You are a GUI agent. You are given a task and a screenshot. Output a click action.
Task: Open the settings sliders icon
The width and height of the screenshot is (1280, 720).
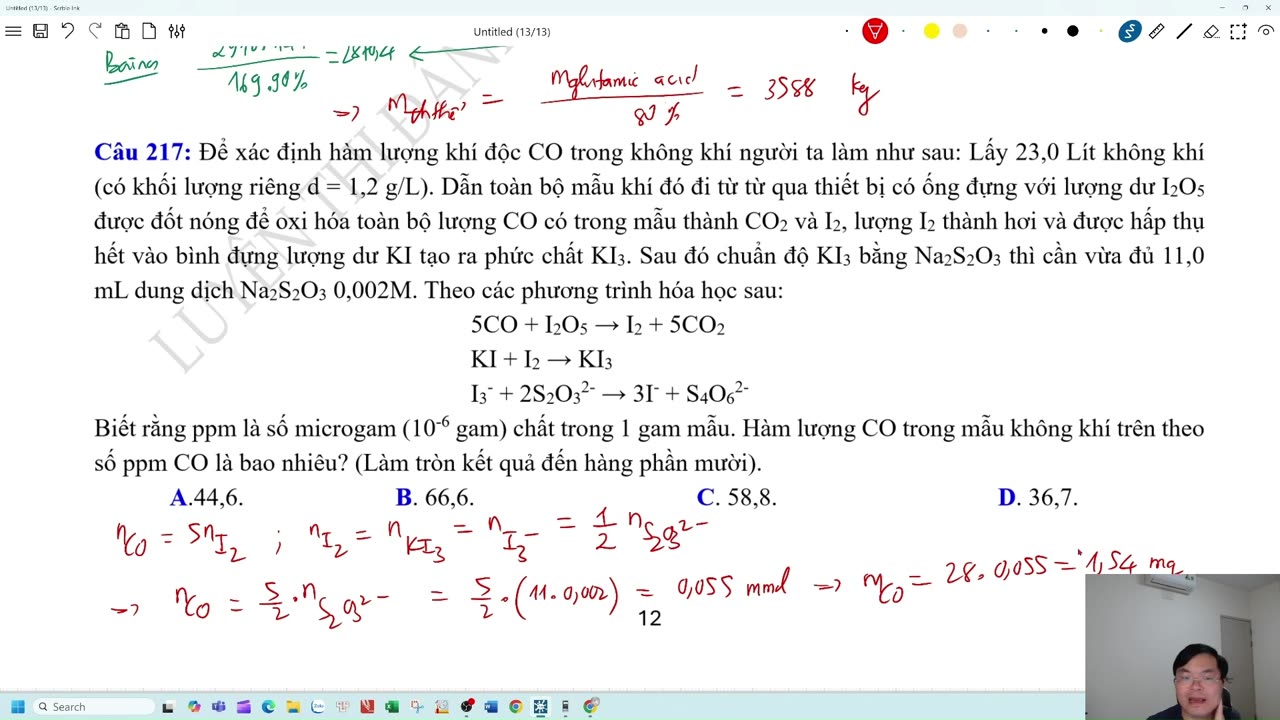coord(177,31)
